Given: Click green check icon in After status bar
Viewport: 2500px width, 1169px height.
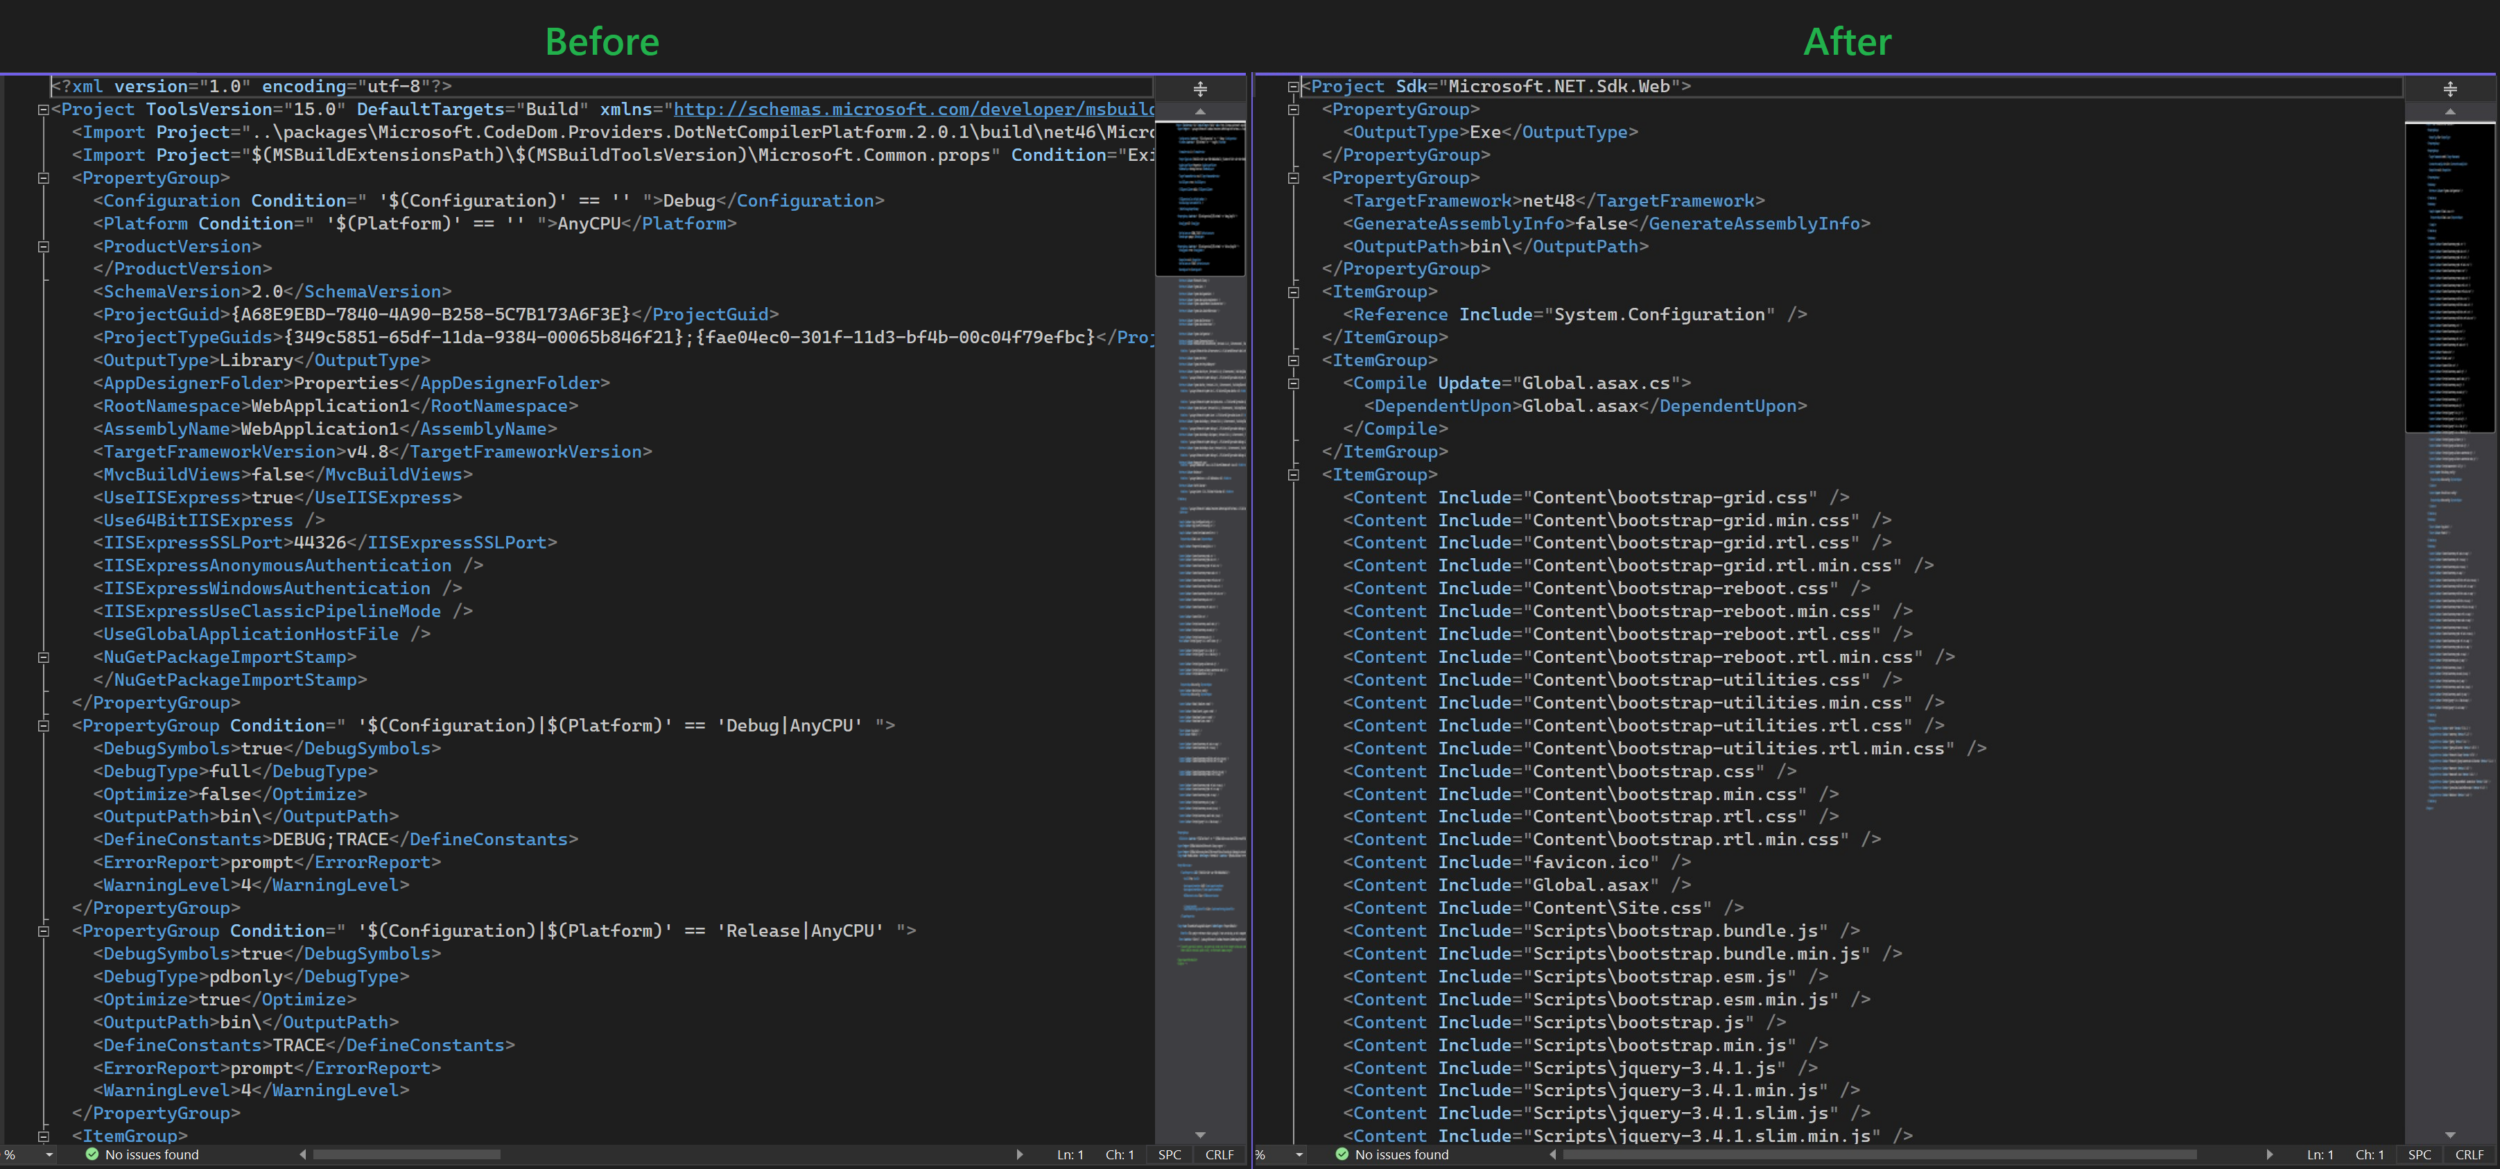Looking at the screenshot, I should [1342, 1155].
